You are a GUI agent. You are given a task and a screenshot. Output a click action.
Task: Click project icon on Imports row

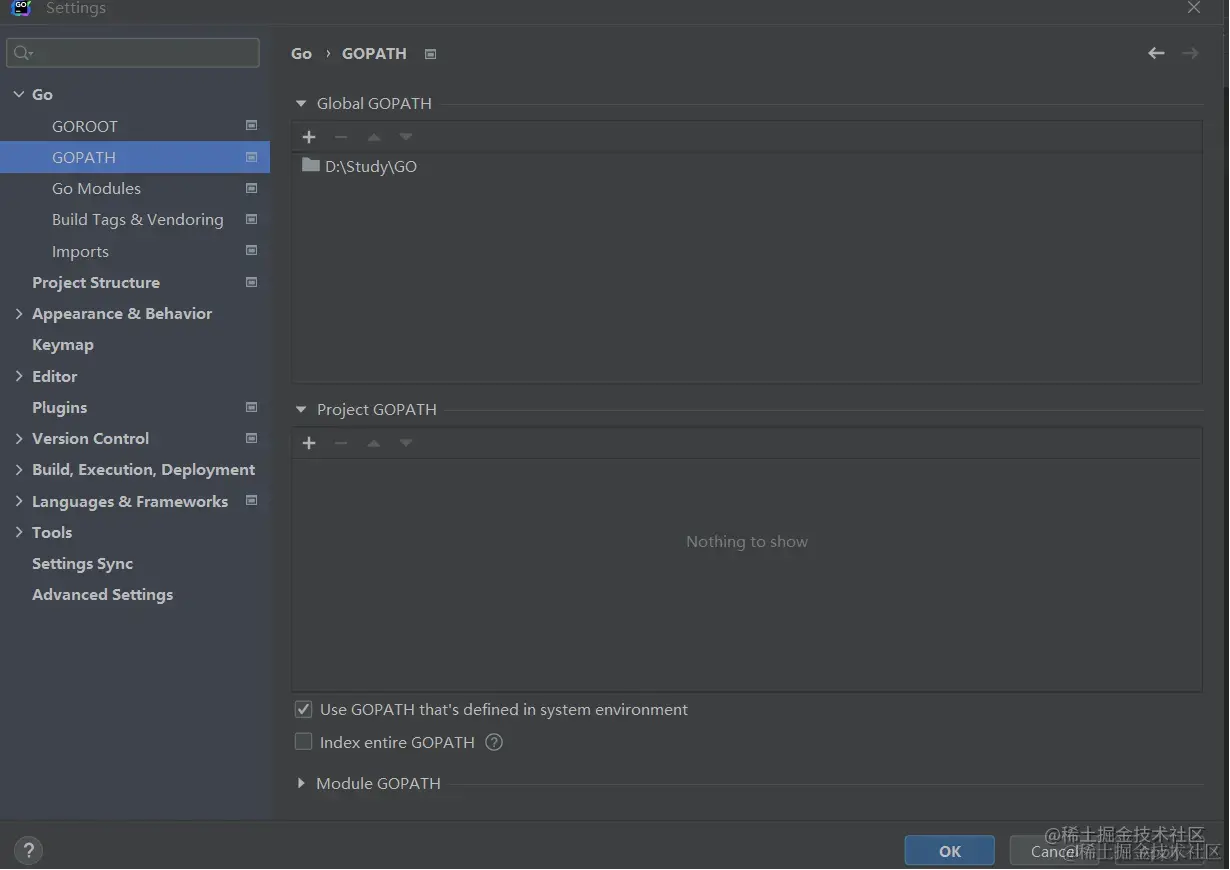(x=251, y=251)
